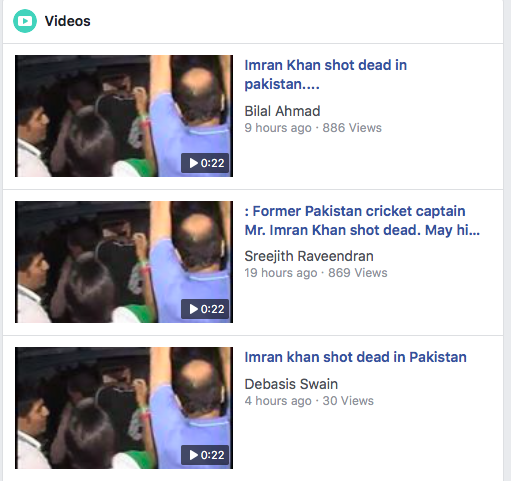Open Sreejith Raveendran's video thumbnail

pyautogui.click(x=124, y=262)
